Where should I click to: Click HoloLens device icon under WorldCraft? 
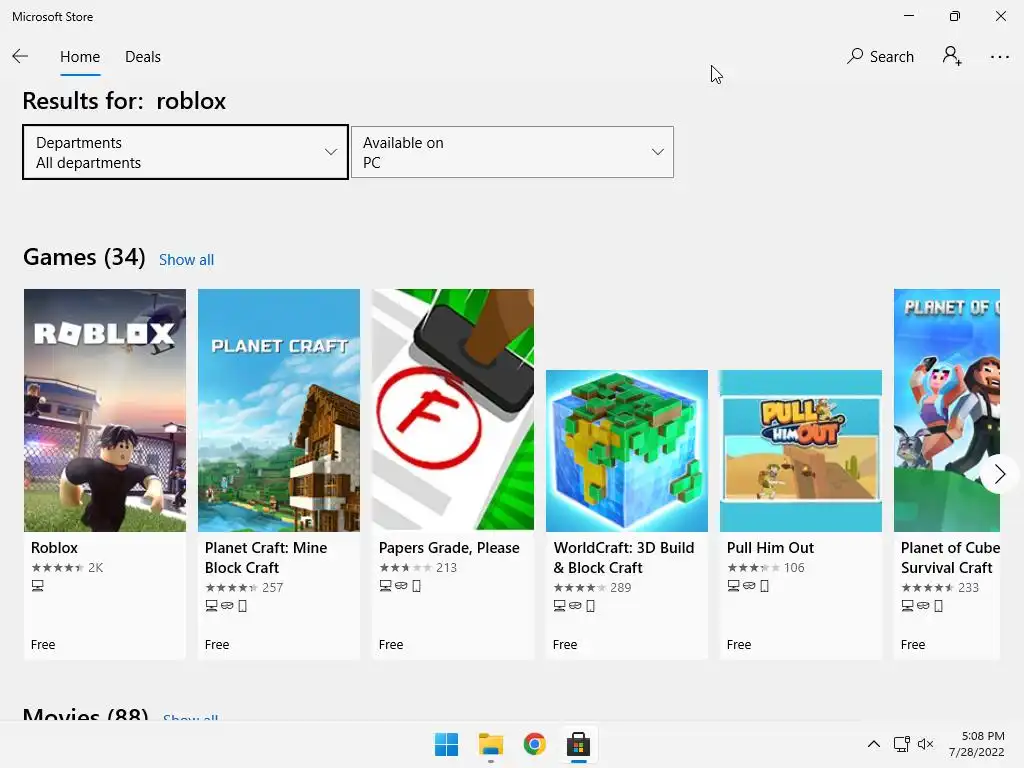pyautogui.click(x=575, y=606)
